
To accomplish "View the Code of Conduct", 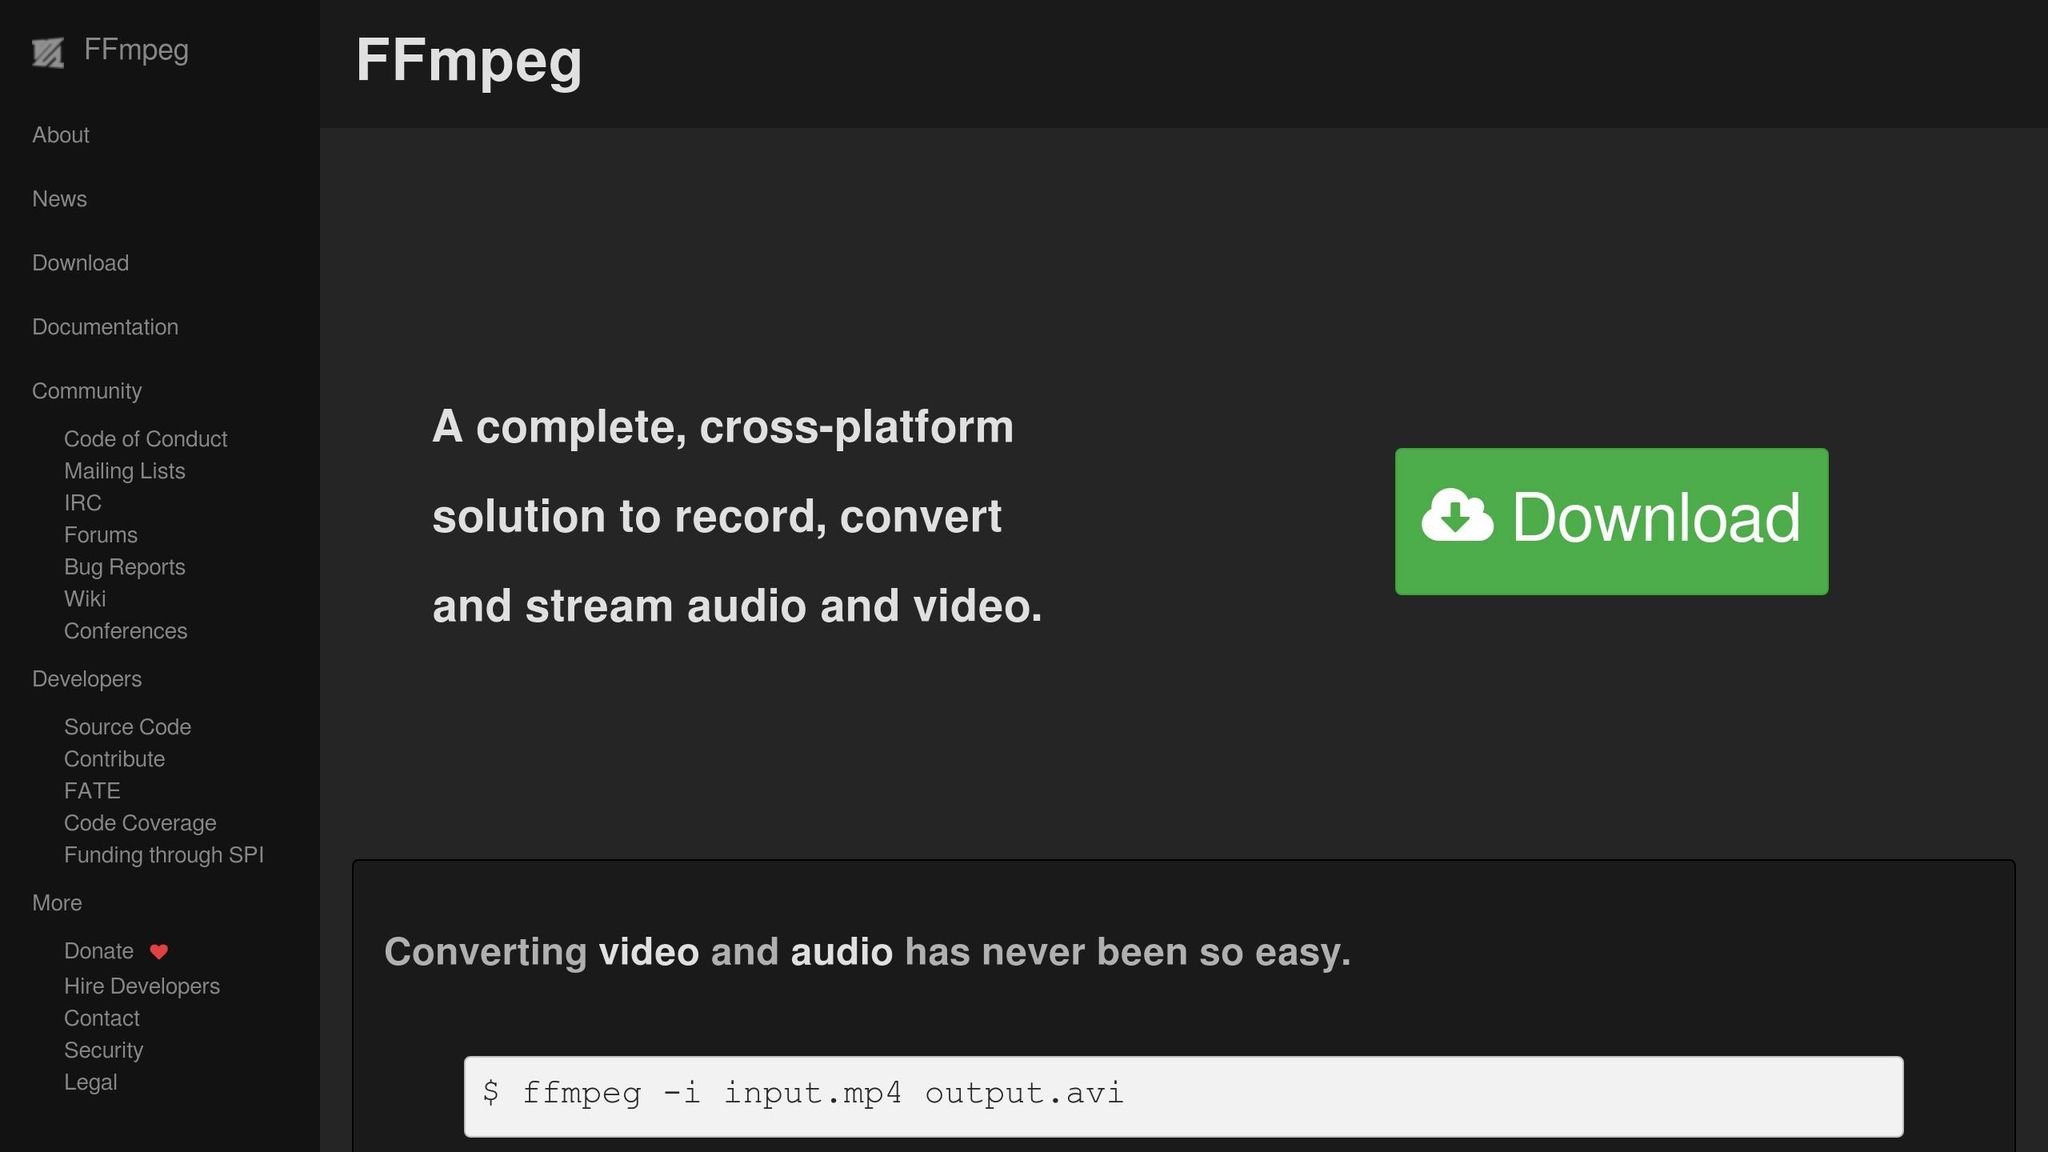I will point(145,438).
